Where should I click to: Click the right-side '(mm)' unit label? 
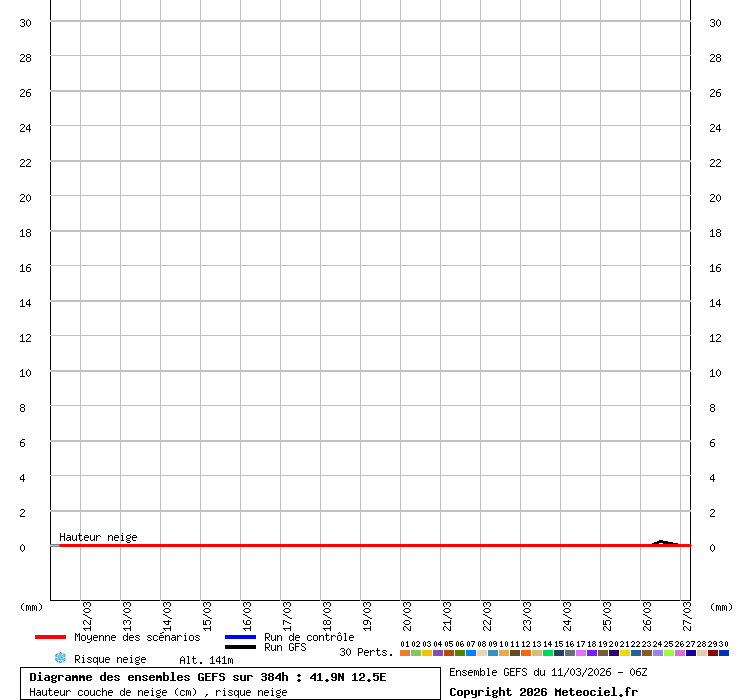click(721, 606)
